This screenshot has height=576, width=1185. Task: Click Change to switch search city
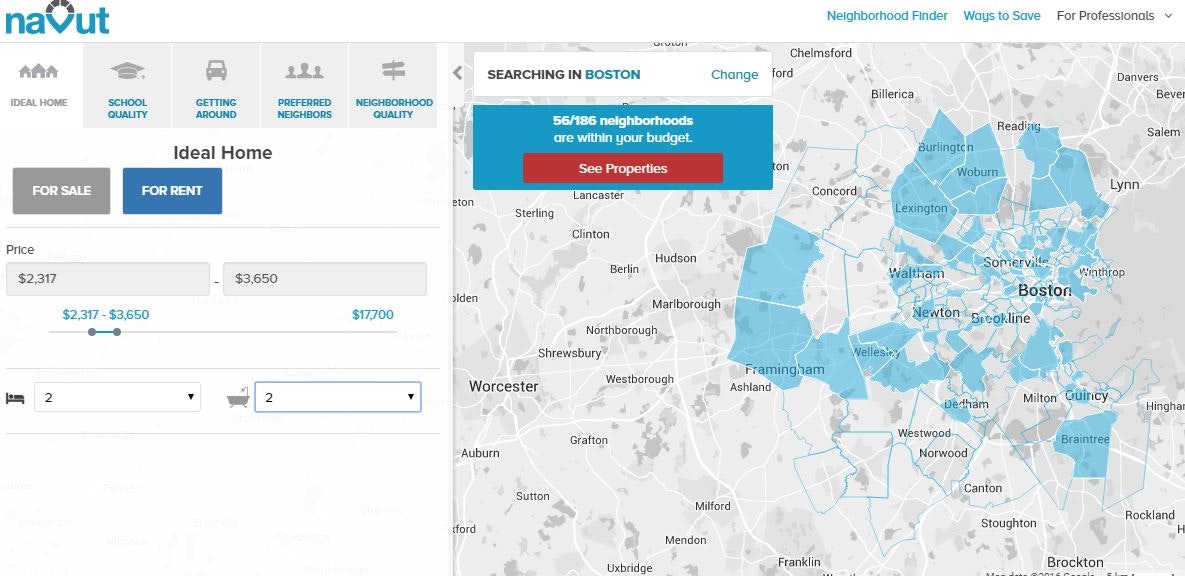click(734, 74)
